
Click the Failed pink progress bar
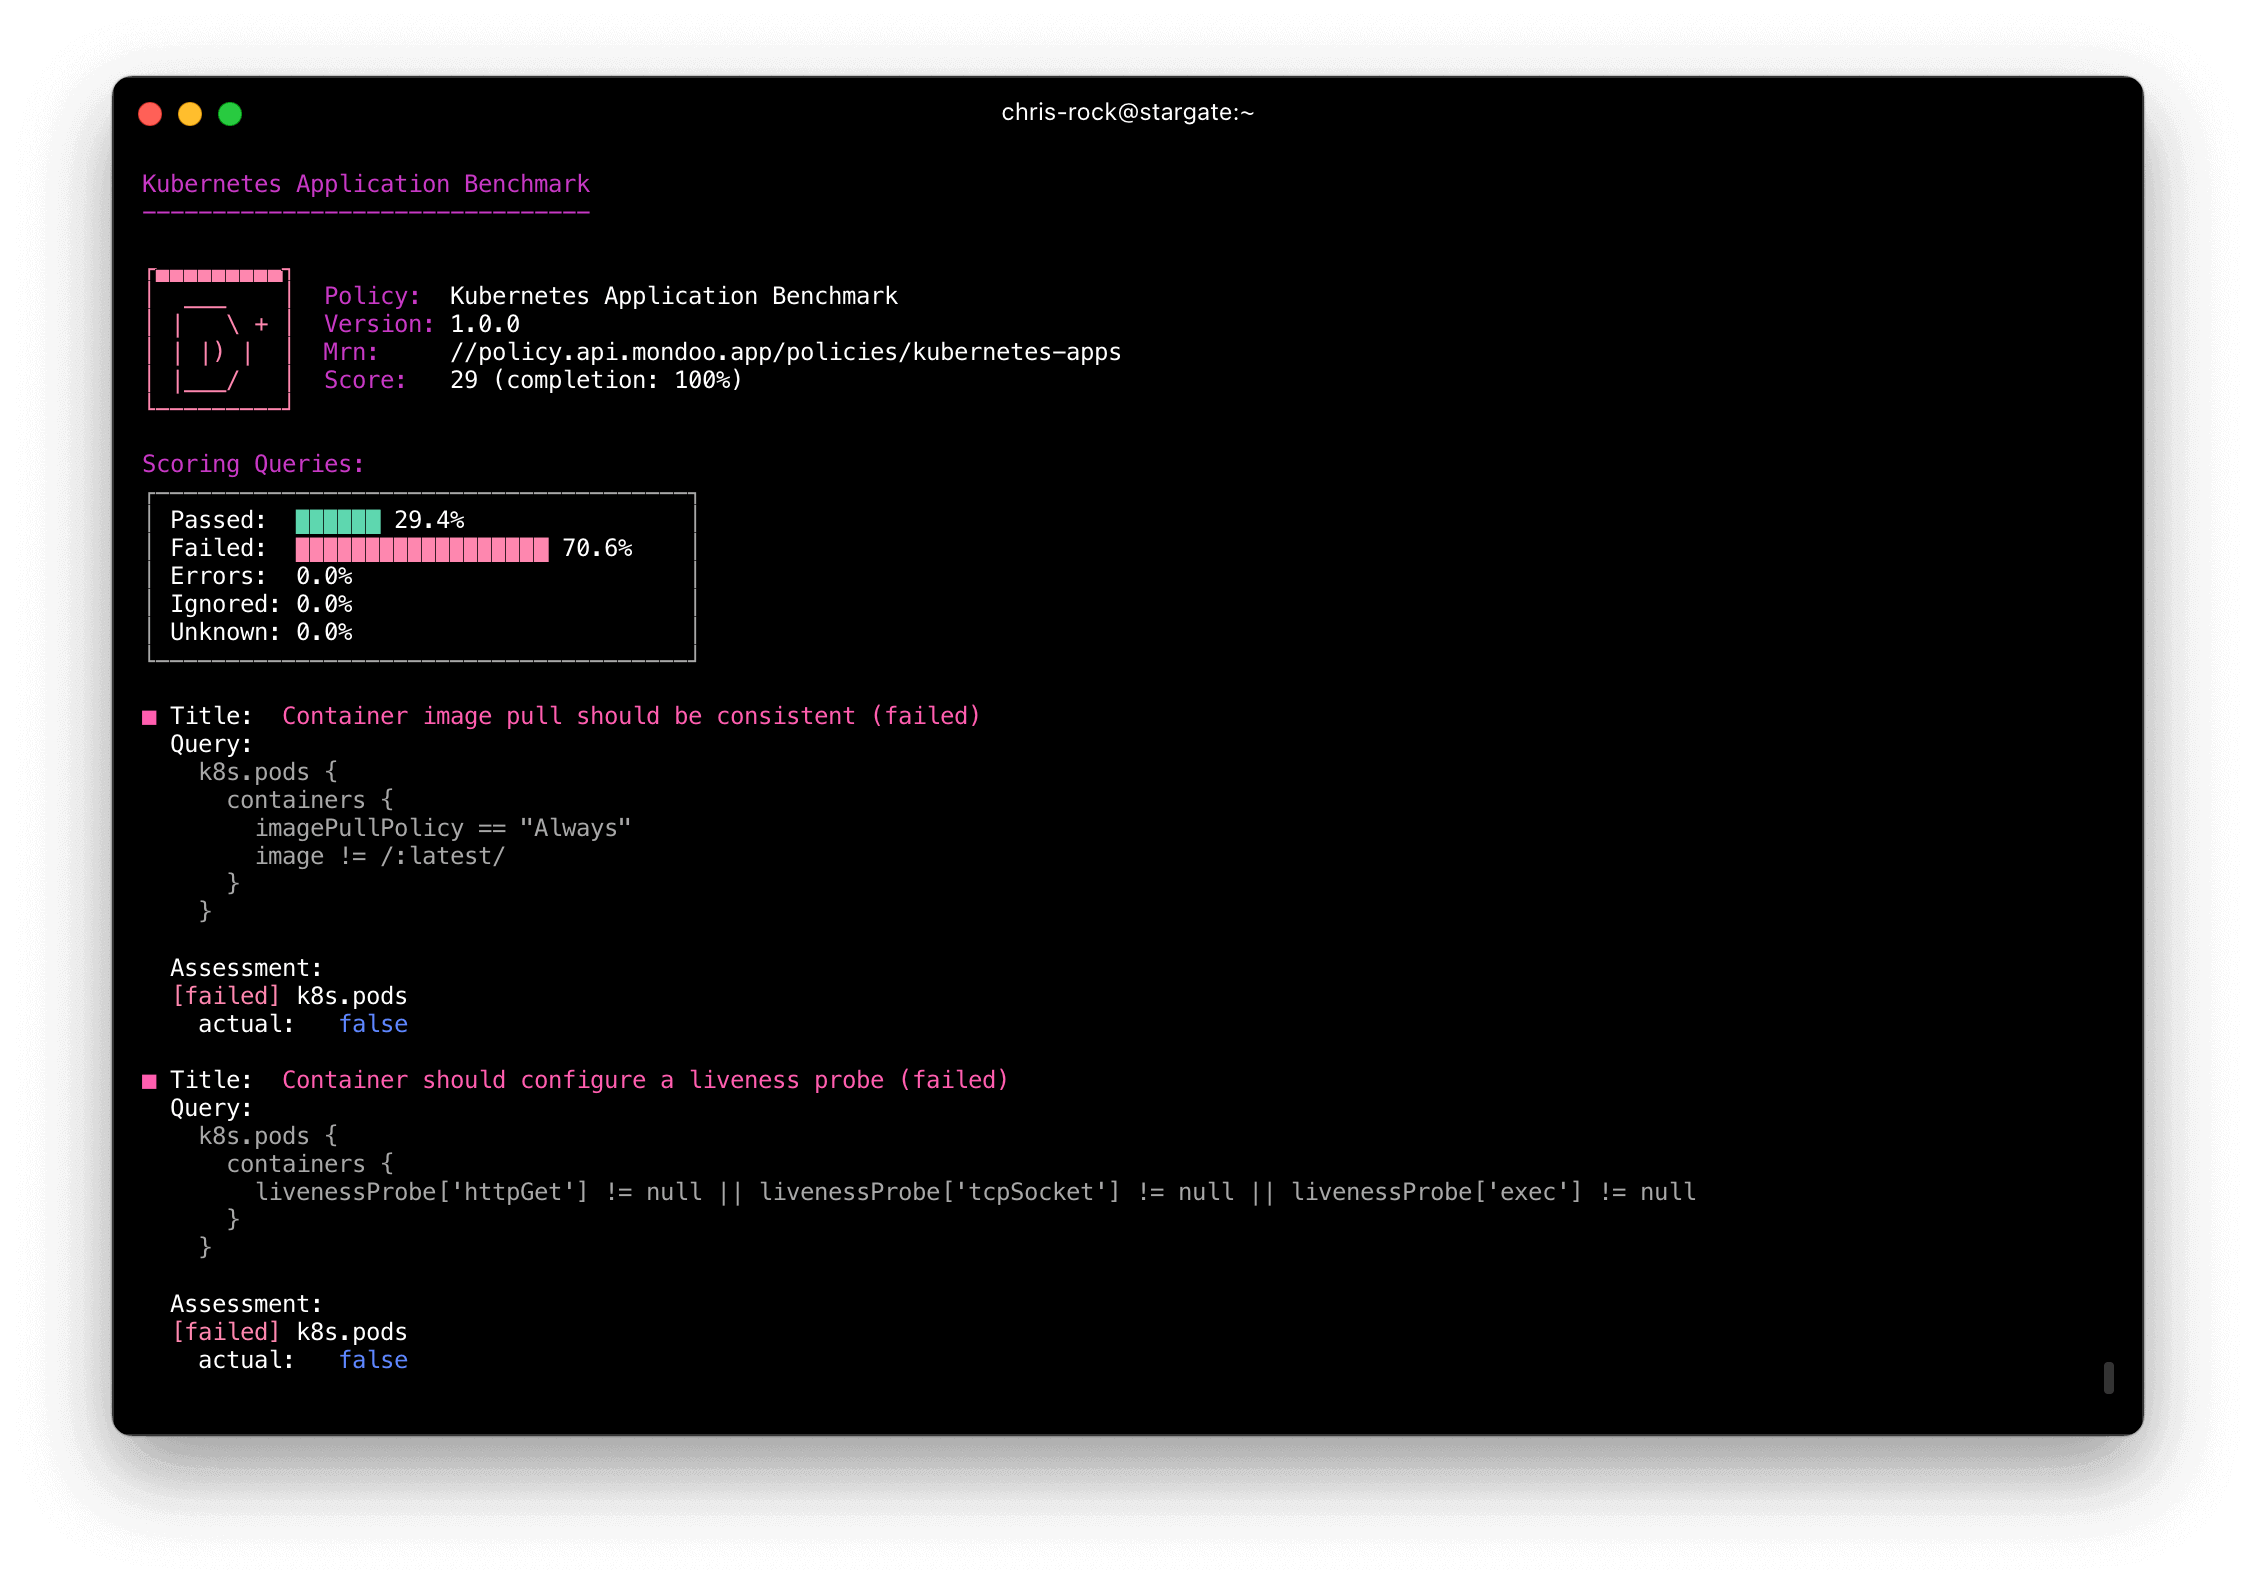pyautogui.click(x=420, y=548)
